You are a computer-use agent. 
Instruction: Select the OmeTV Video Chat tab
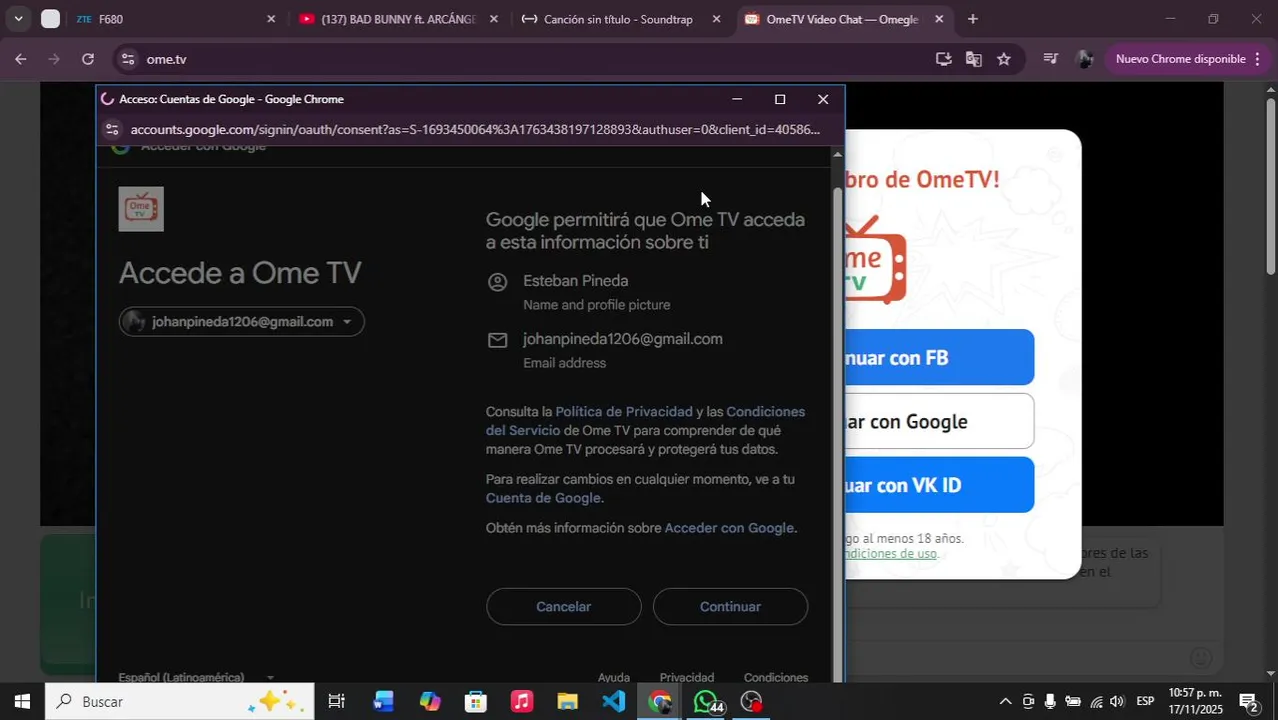[x=842, y=19]
